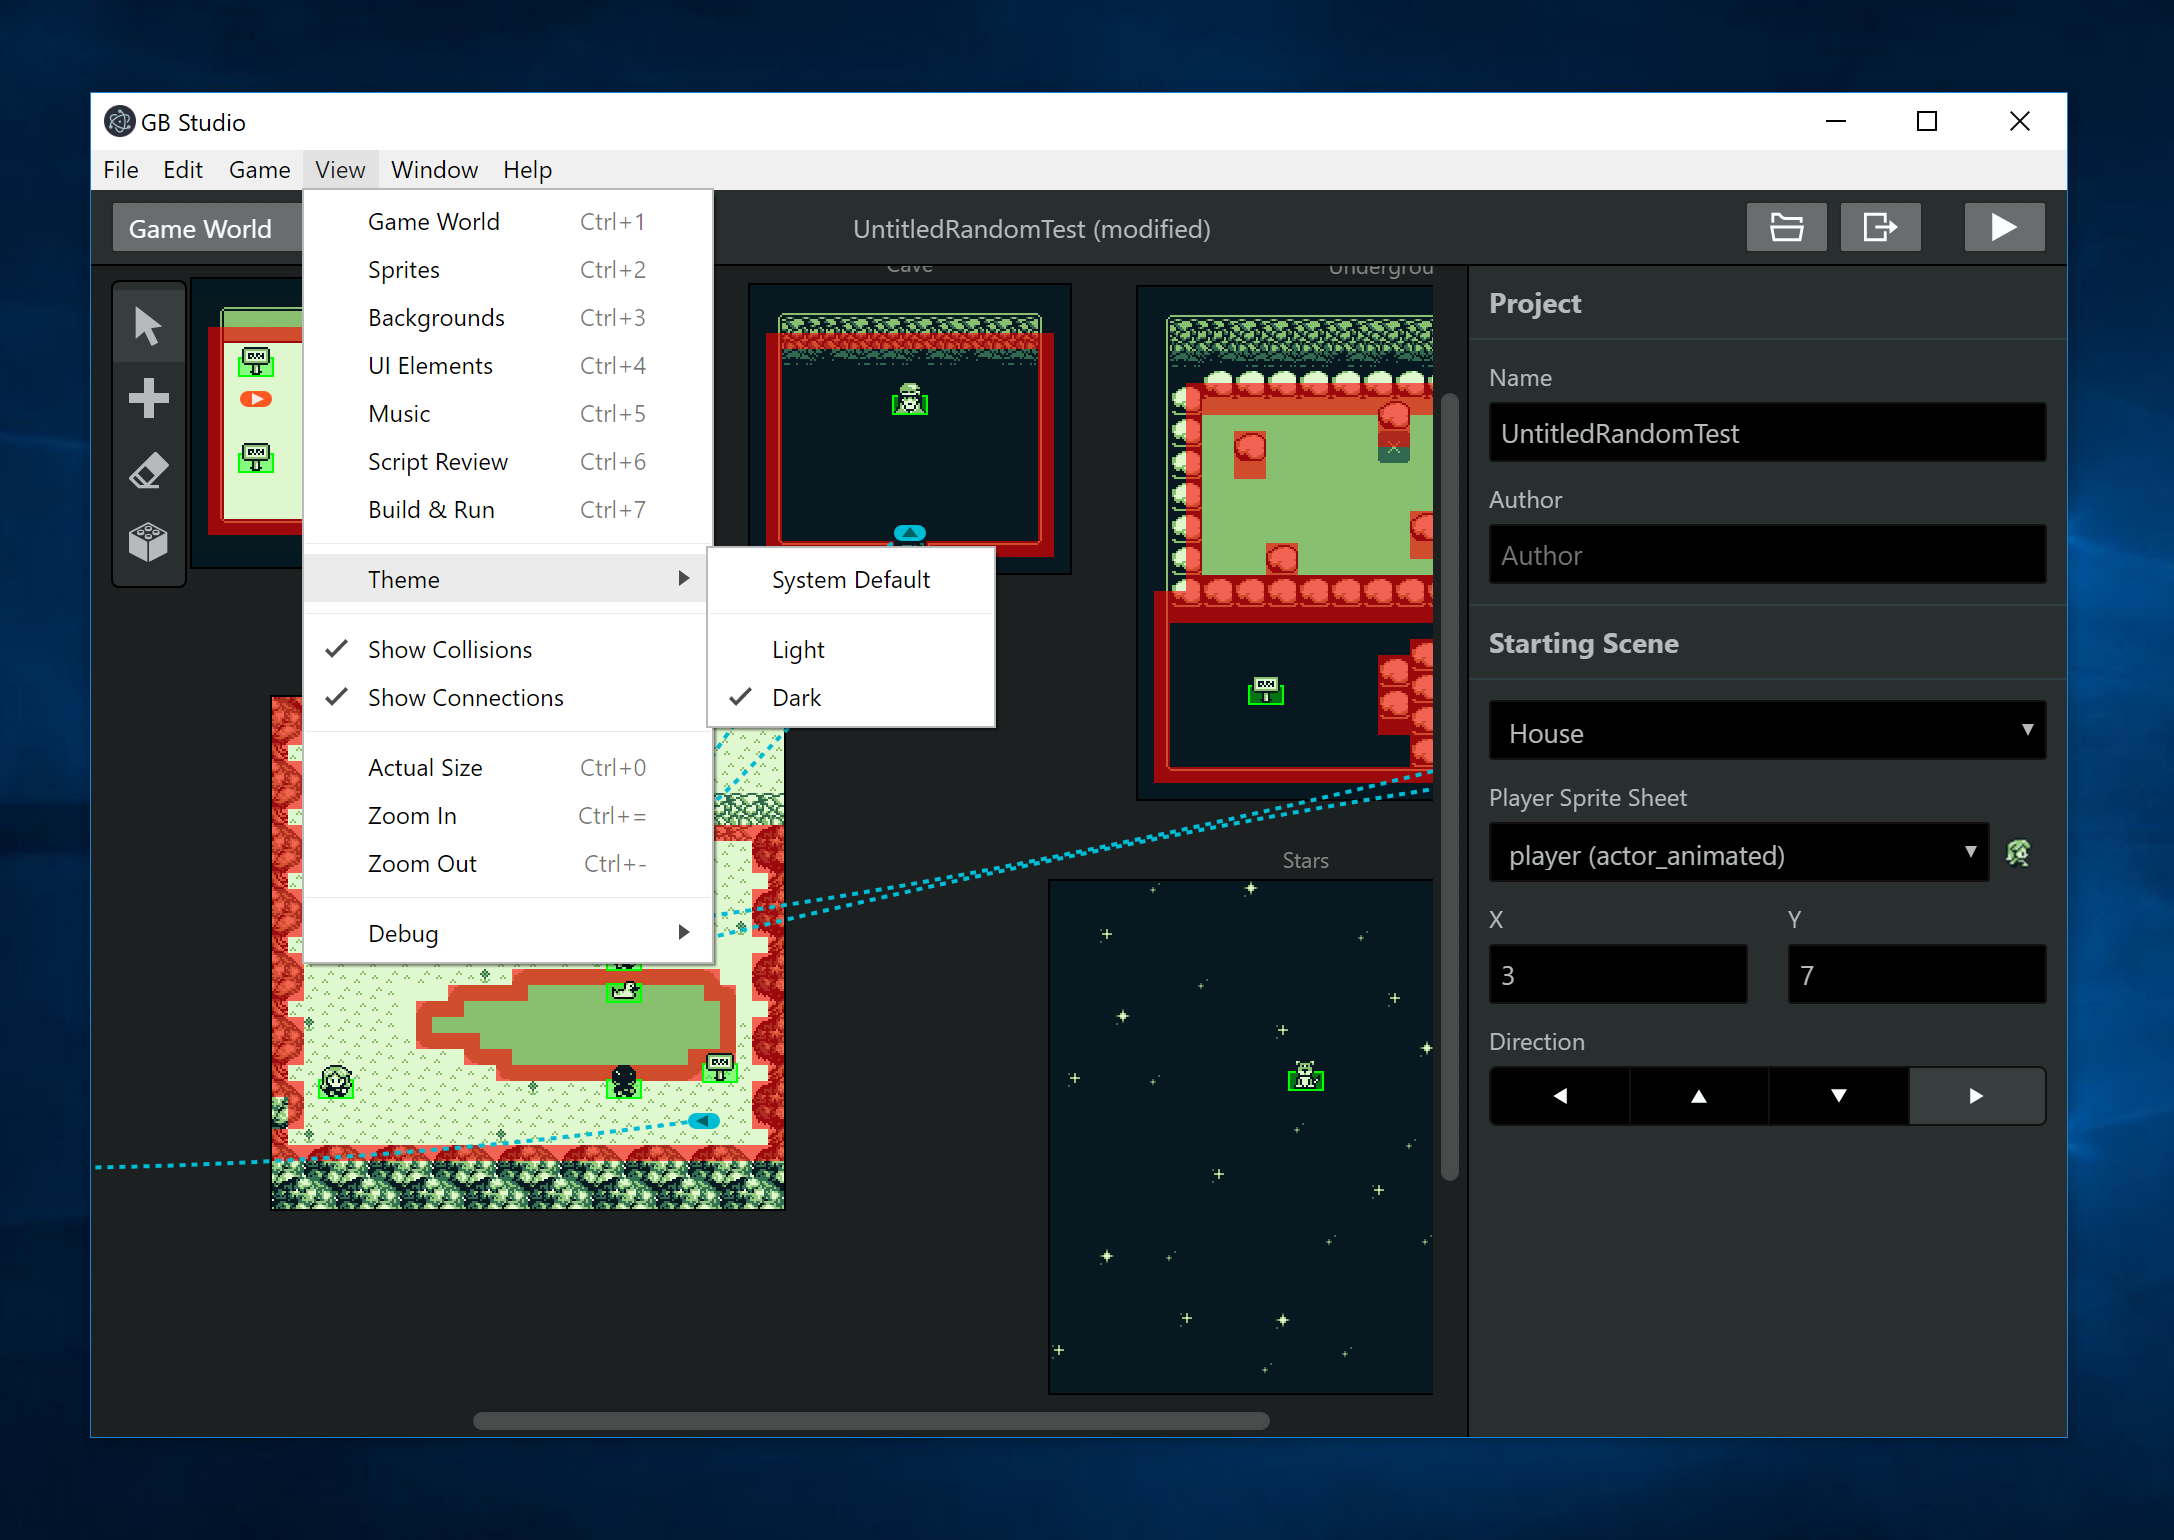Close the View menu
The width and height of the screenshot is (2174, 1540).
pos(340,170)
